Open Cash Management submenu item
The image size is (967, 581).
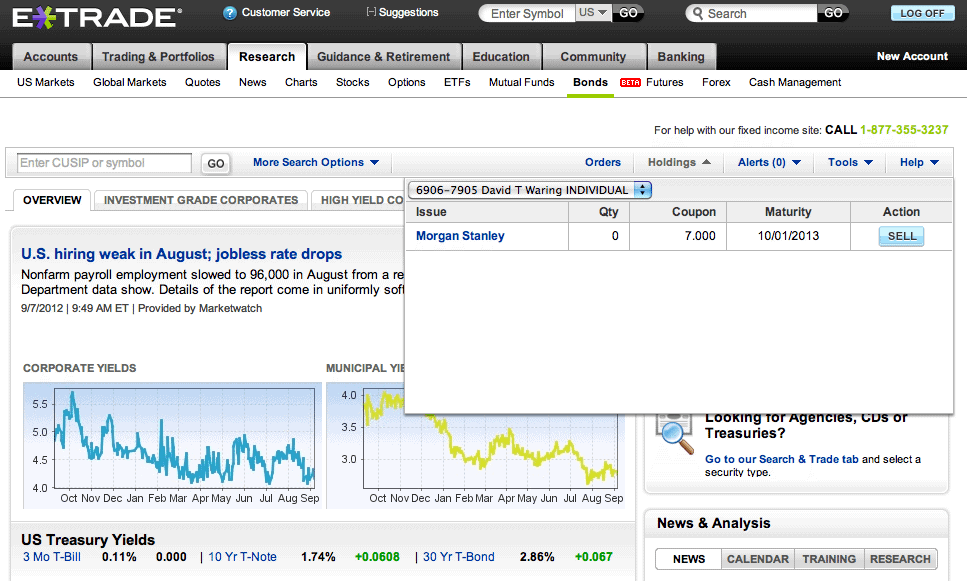coord(795,83)
